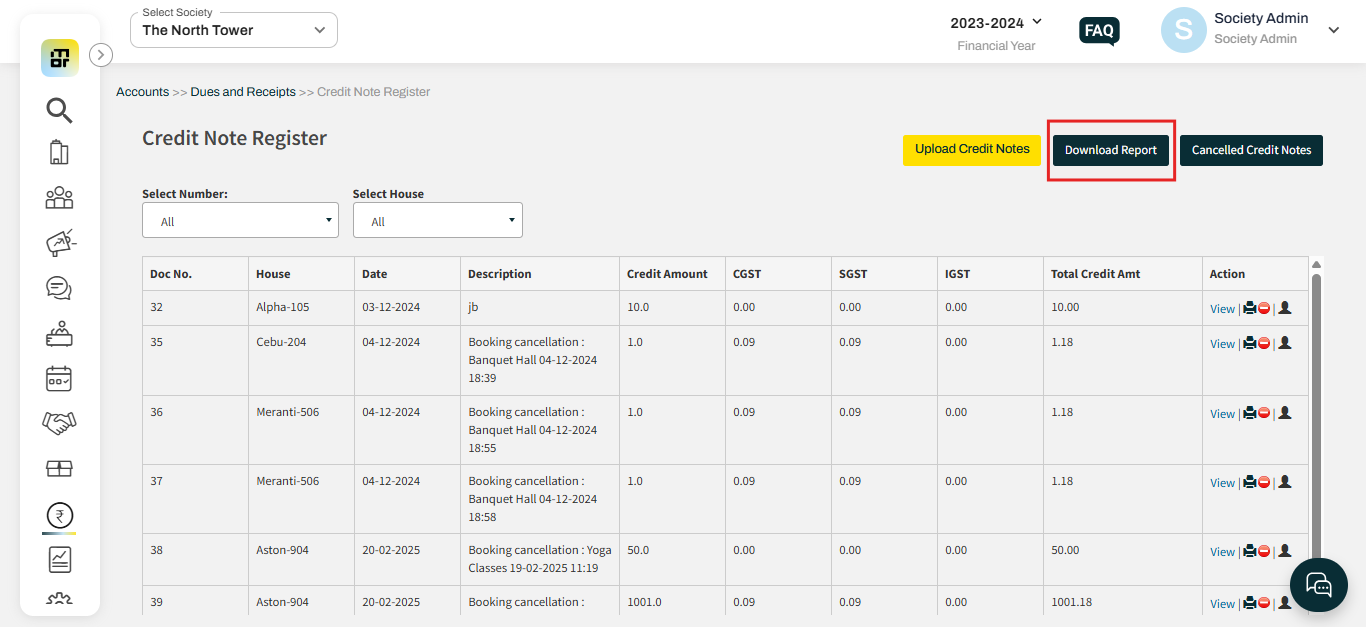1366x627 pixels.
Task: Click user icon for Doc No. 36
Action: click(1285, 413)
